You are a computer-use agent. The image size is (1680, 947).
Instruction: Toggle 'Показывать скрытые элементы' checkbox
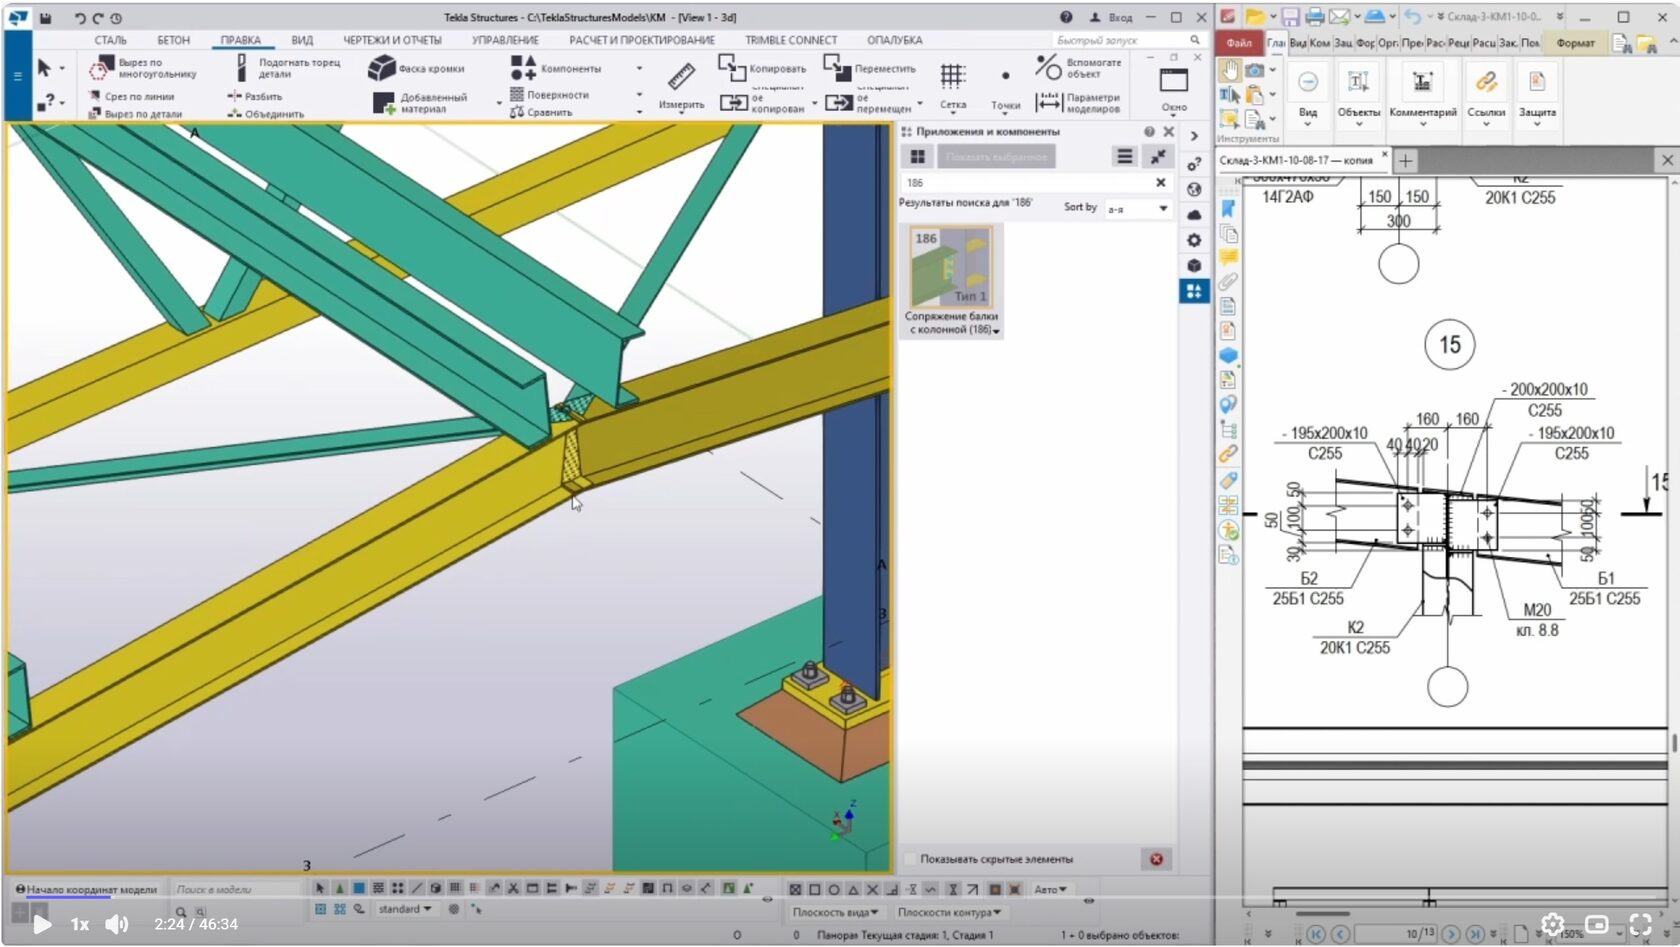910,859
